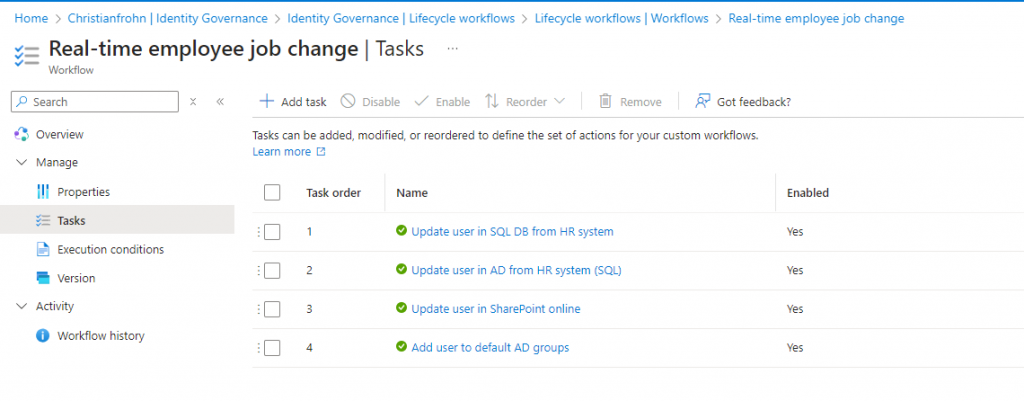Click the Learn more link
This screenshot has height=401, width=1024.
pyautogui.click(x=282, y=152)
